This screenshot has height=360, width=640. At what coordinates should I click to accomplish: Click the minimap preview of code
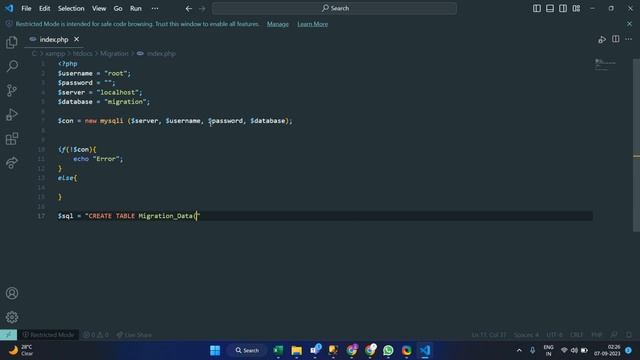[605, 64]
